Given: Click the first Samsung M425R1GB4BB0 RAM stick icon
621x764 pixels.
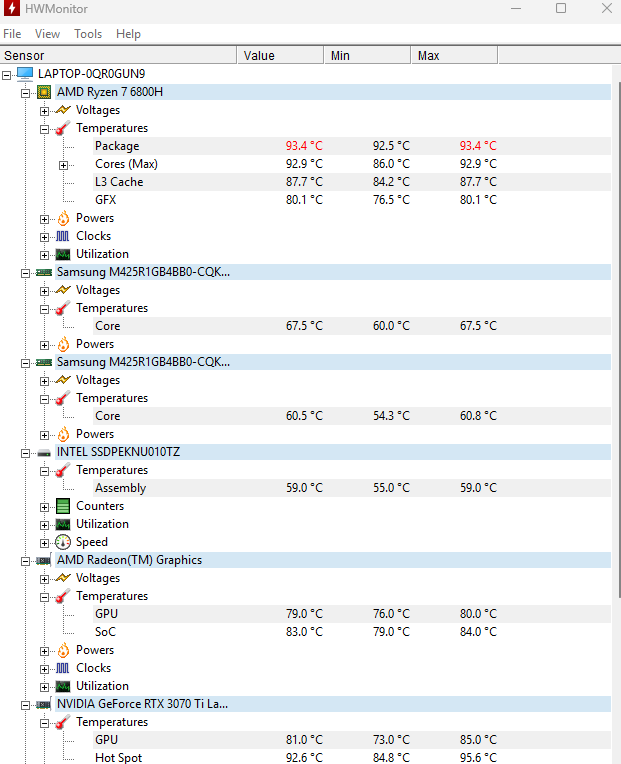Looking at the screenshot, I should tap(44, 272).
